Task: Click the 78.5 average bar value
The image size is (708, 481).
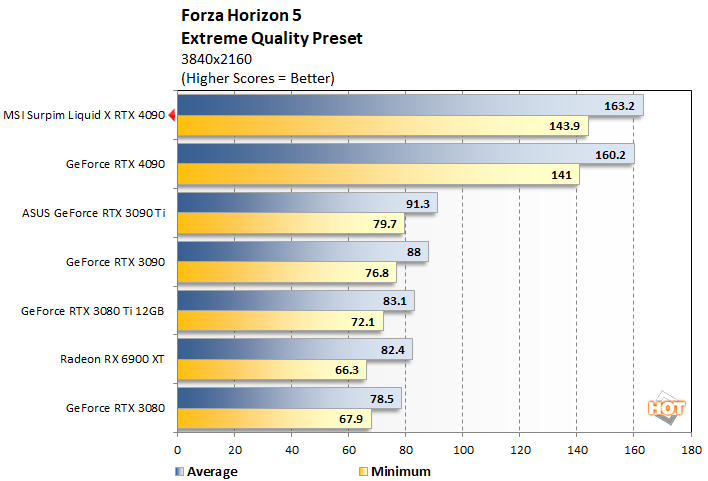Action: tap(382, 399)
